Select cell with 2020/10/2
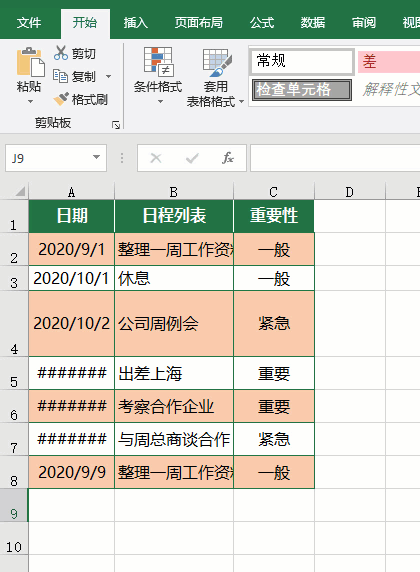 [72, 324]
